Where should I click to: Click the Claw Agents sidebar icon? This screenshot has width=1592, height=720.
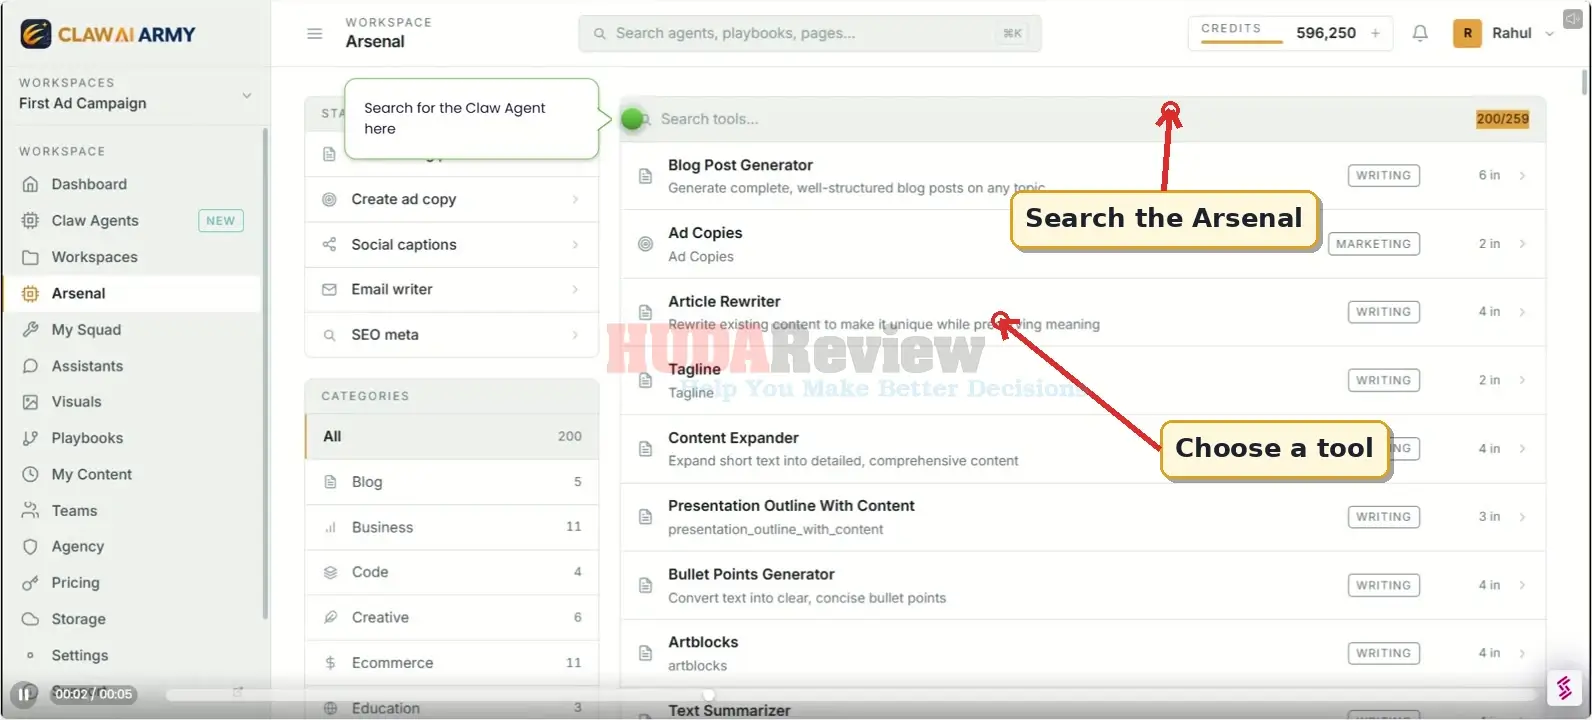[30, 221]
